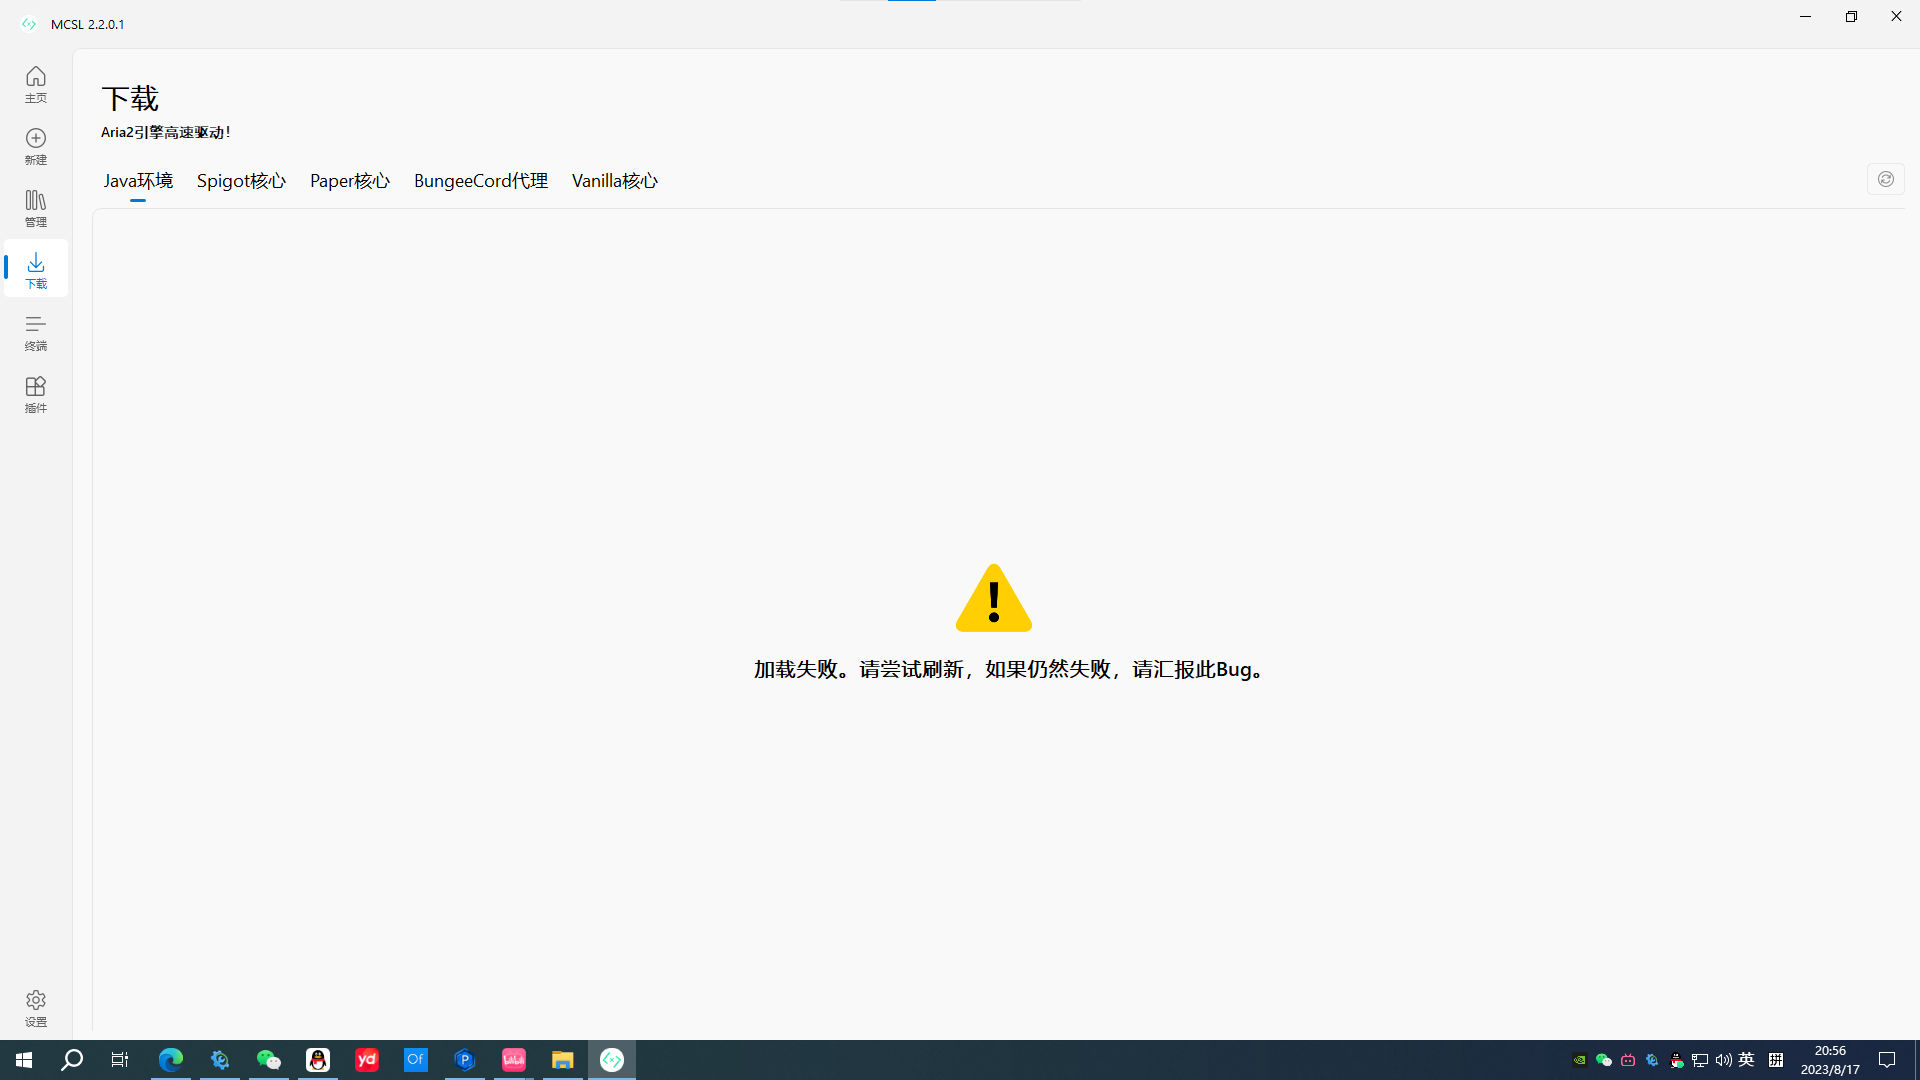
Task: Click the MCSL icon on the taskbar
Action: (611, 1059)
